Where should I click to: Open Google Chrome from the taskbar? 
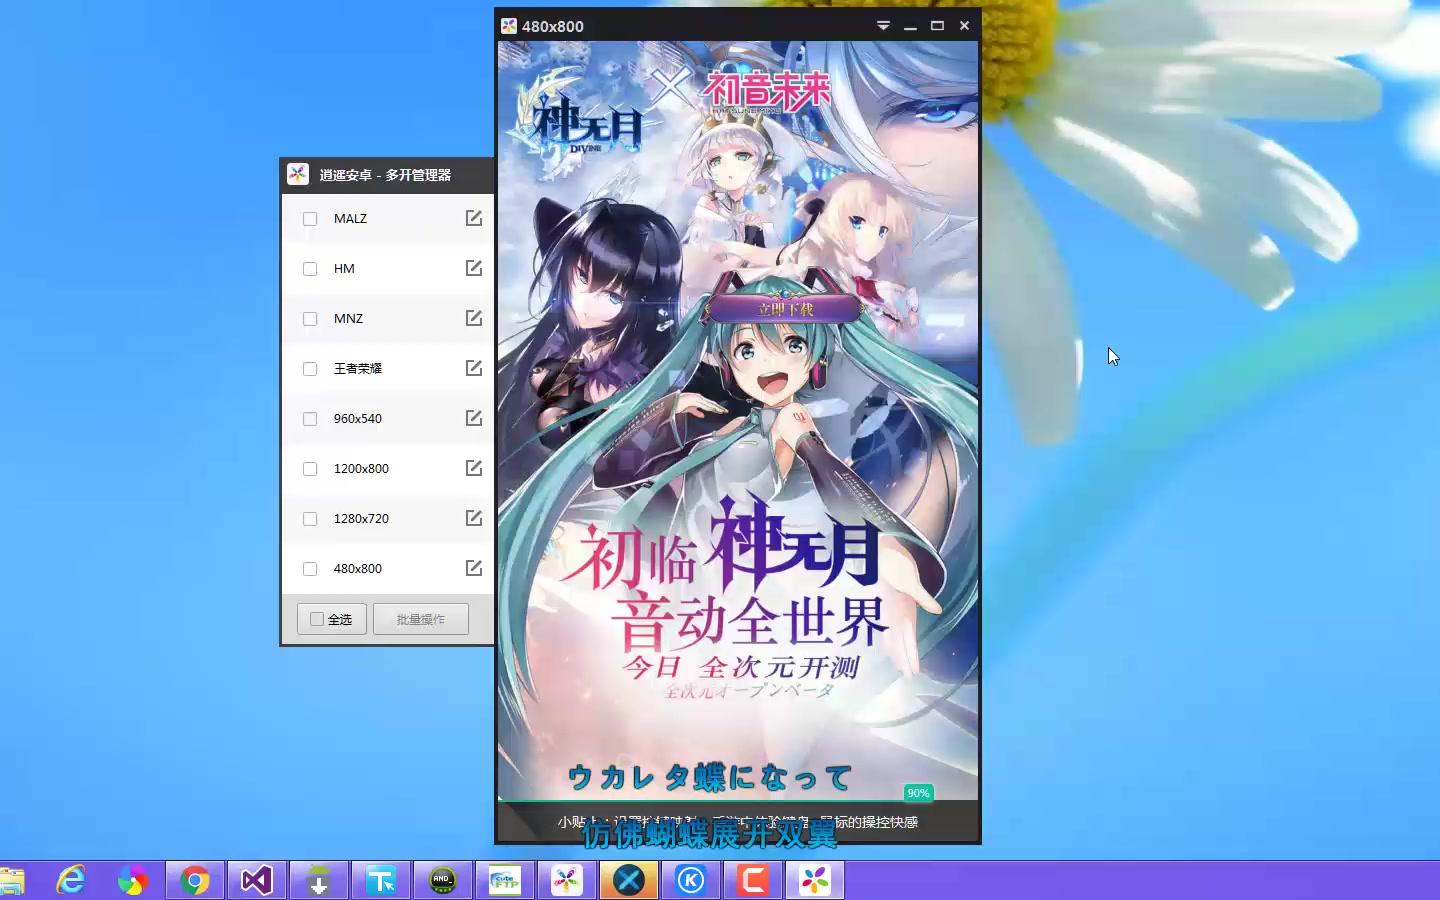point(195,881)
